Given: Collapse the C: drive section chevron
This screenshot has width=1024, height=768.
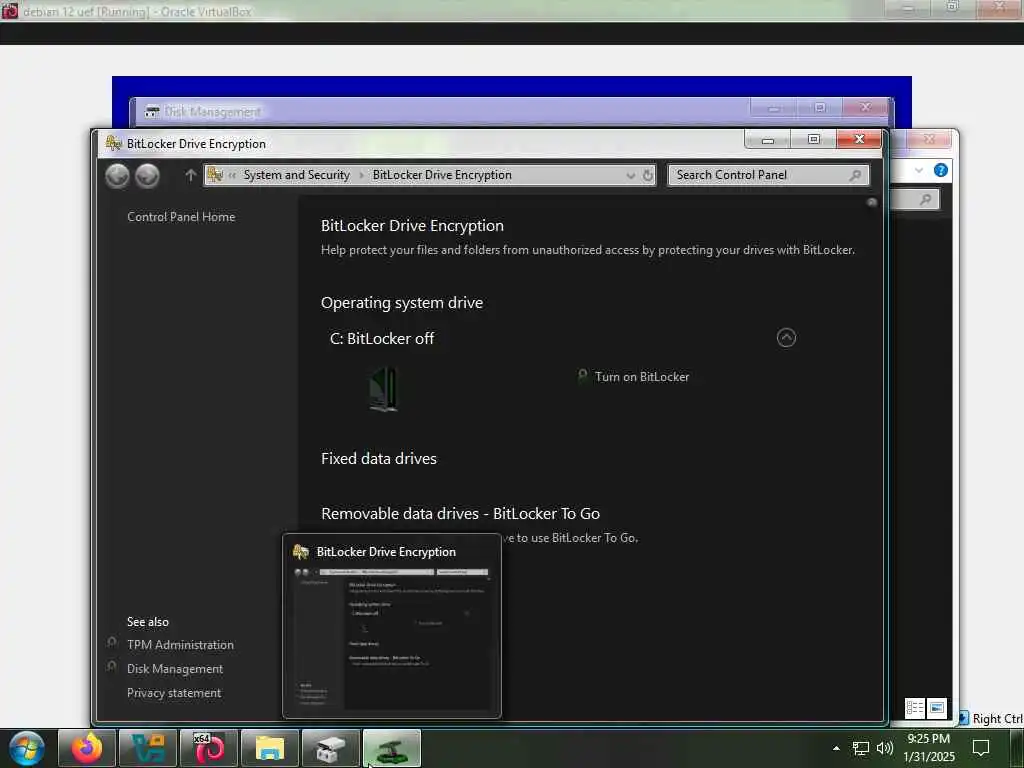Looking at the screenshot, I should [786, 338].
